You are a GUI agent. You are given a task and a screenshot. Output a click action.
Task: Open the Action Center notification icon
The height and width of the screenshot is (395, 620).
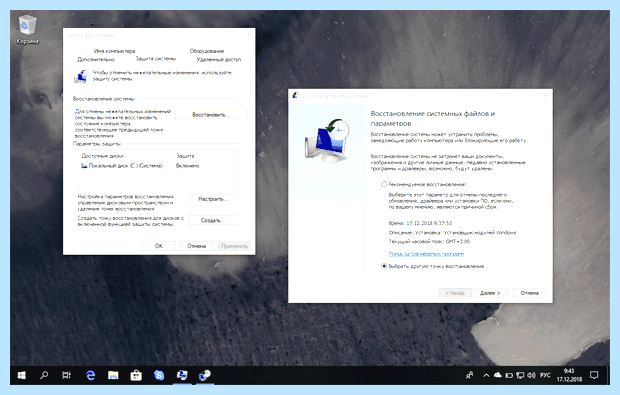(x=594, y=375)
